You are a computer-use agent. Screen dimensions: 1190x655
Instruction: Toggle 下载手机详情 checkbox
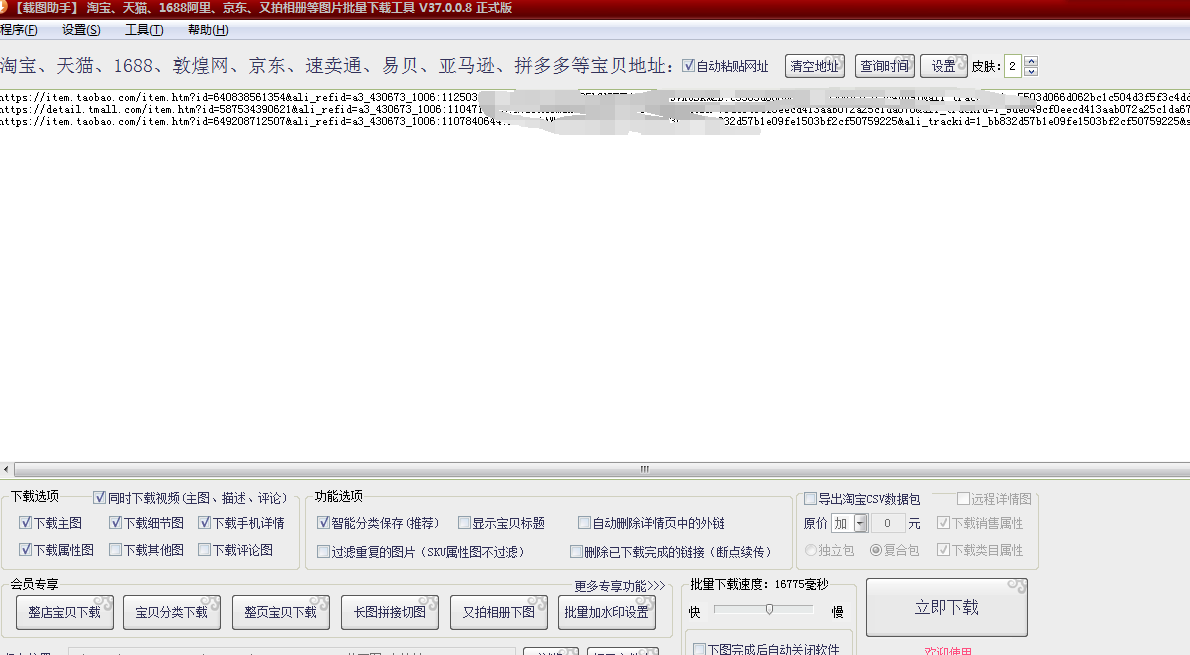(205, 523)
